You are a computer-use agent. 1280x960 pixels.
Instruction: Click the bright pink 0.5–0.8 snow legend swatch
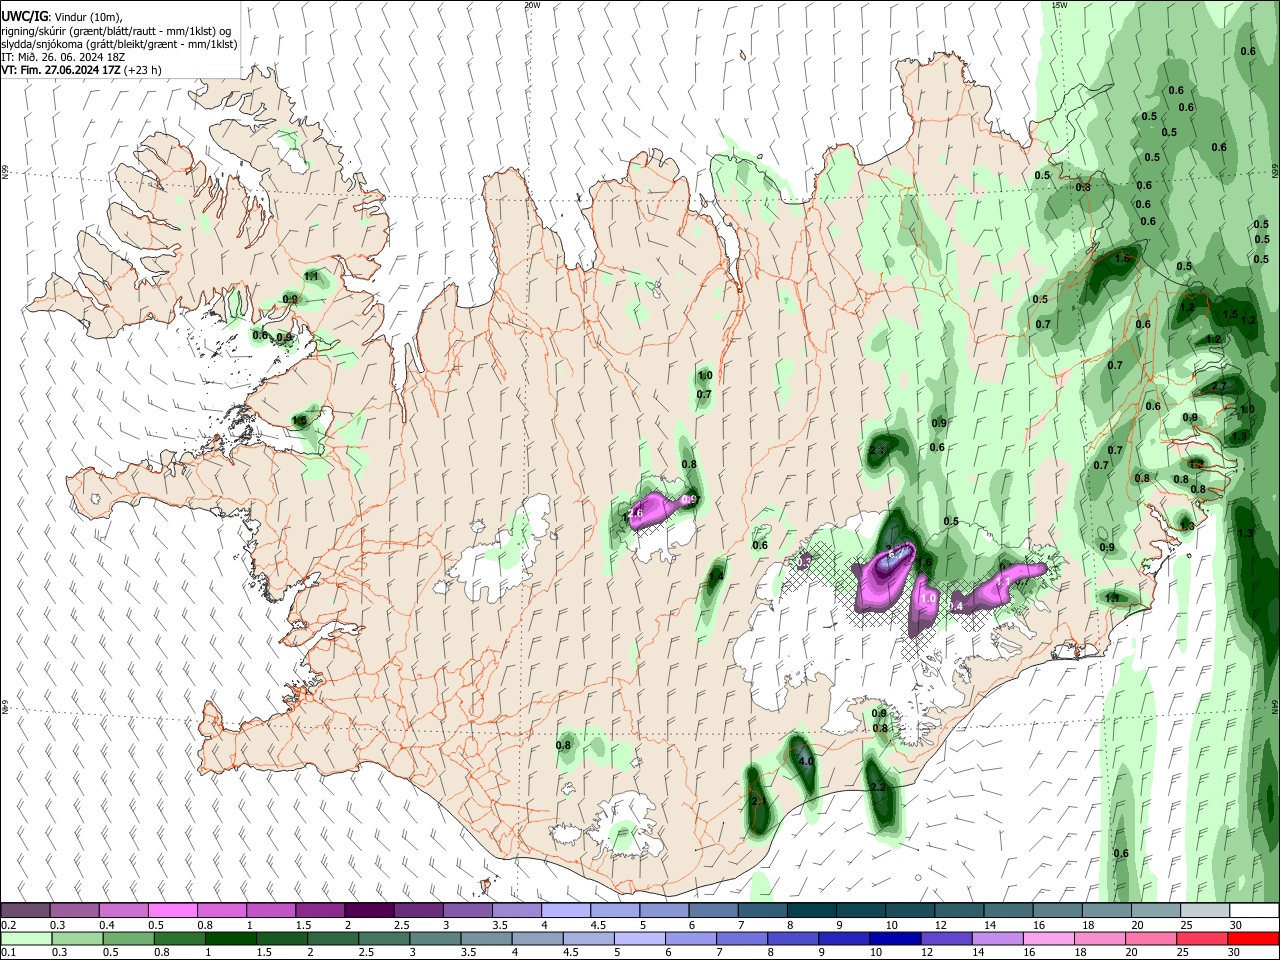[172, 910]
